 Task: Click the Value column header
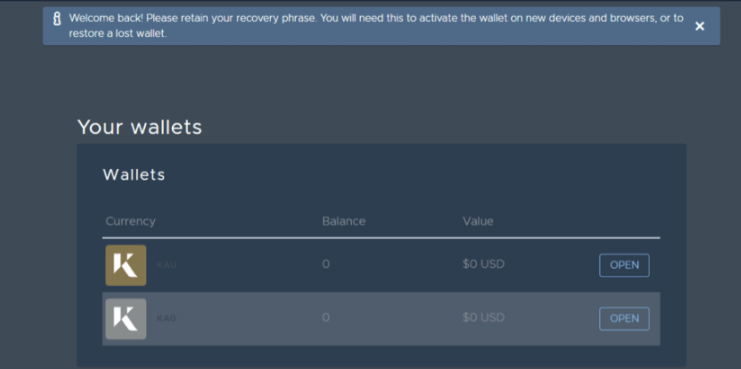478,221
